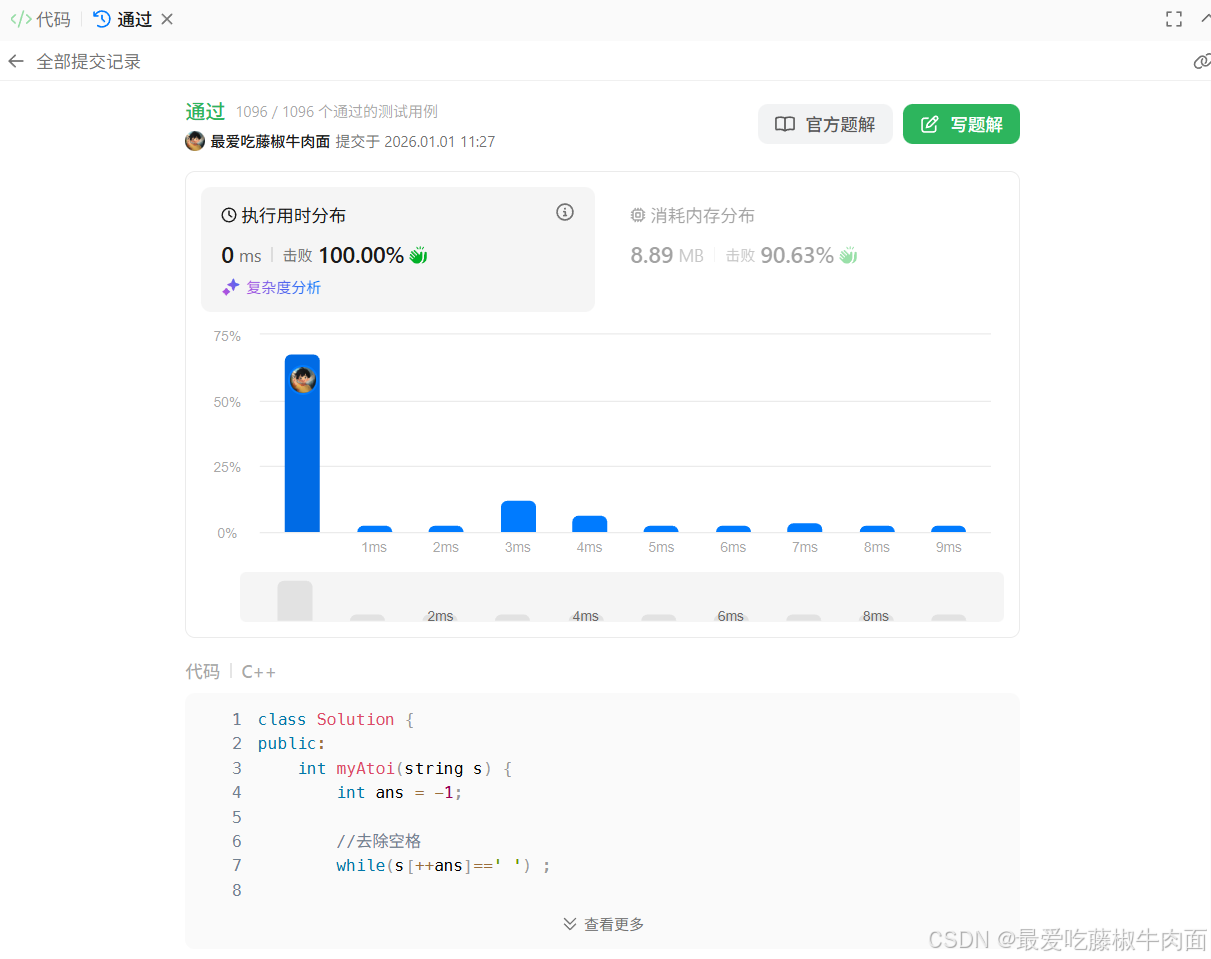
Task: Collapse the panel with the chevron at top right
Action: 1205,18
